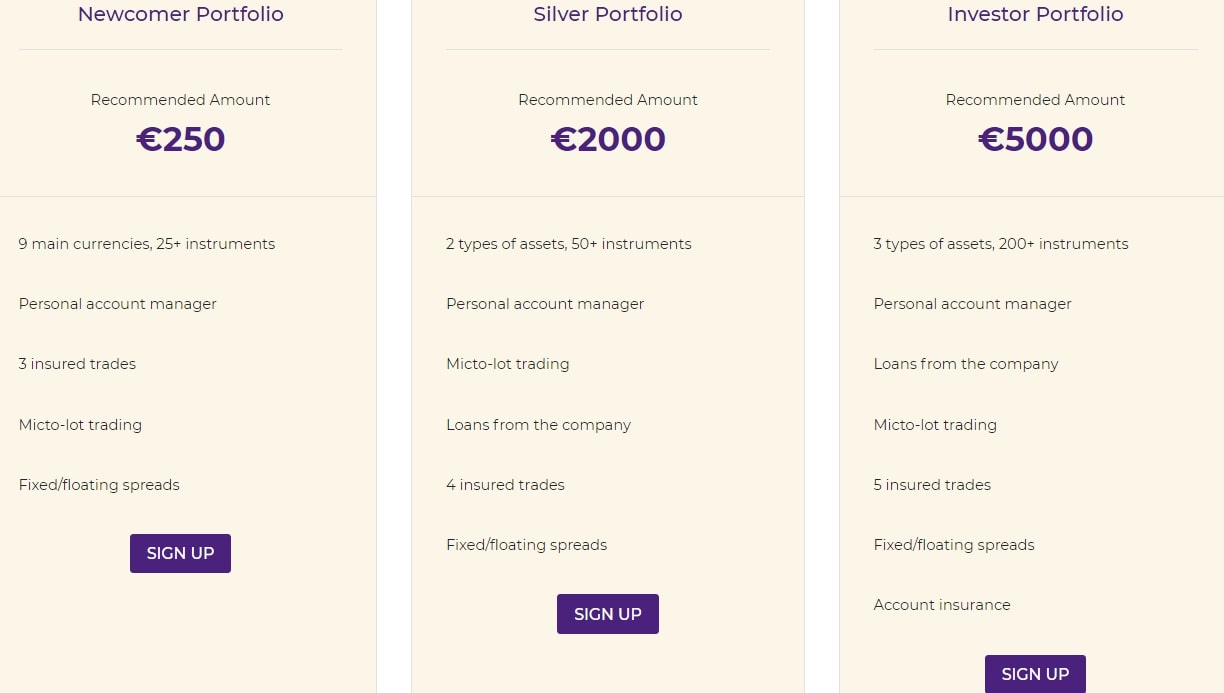Click SIGN UP under Newcomer Portfolio

pyautogui.click(x=180, y=553)
